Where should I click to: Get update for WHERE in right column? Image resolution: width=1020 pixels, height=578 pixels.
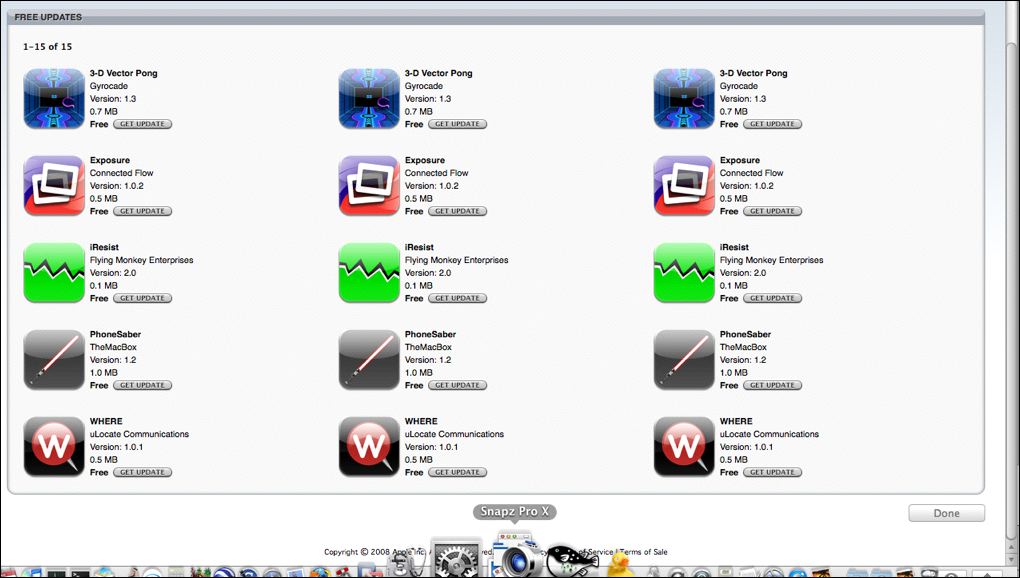tap(772, 473)
